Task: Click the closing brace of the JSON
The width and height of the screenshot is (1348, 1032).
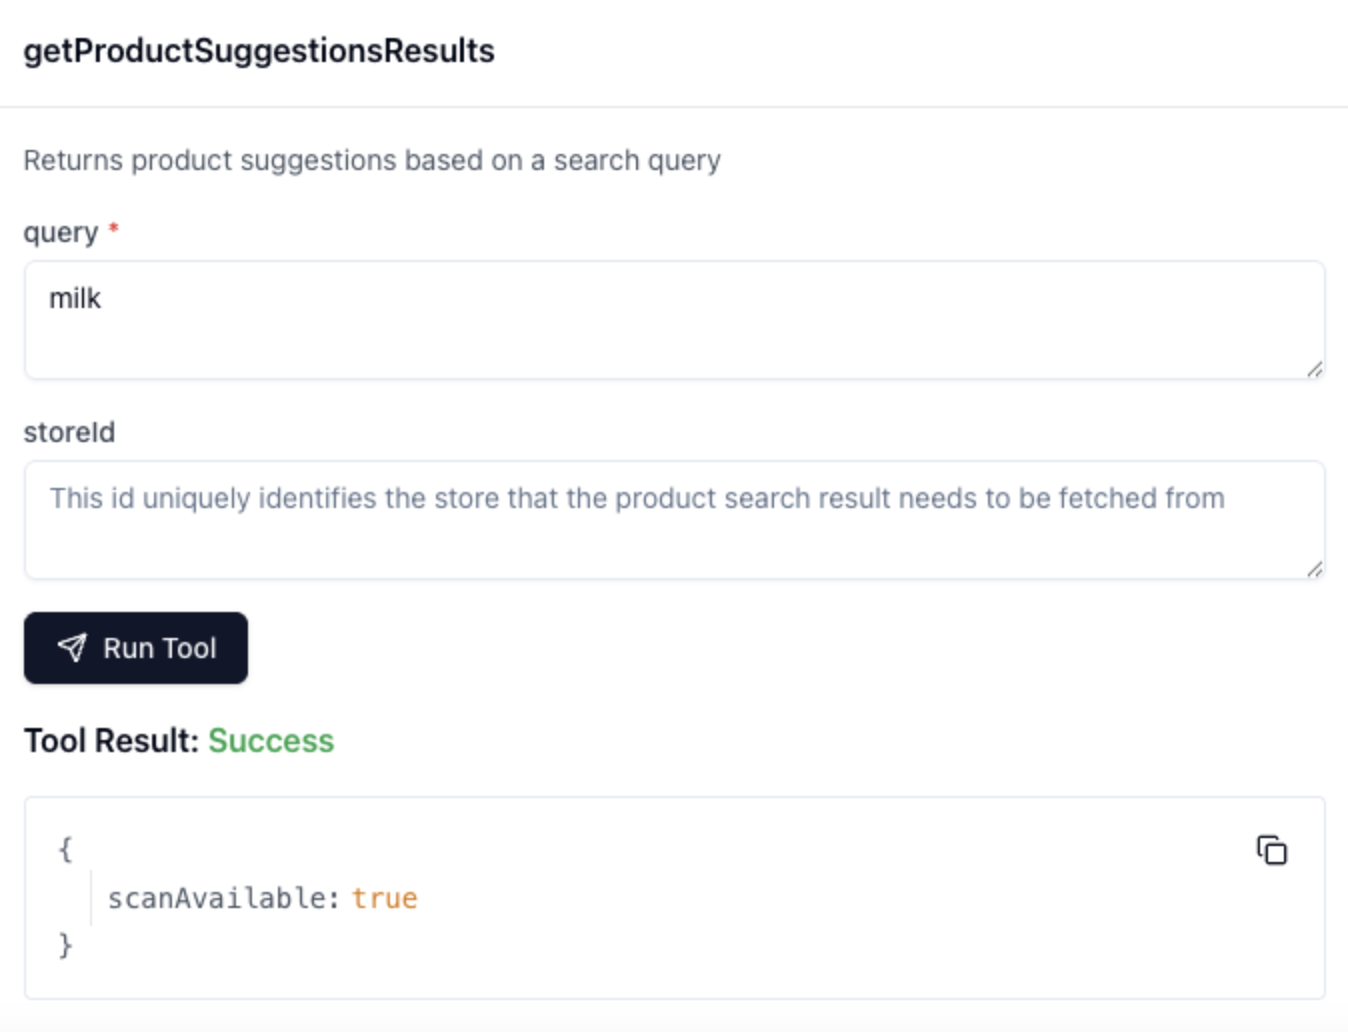Action: 65,945
